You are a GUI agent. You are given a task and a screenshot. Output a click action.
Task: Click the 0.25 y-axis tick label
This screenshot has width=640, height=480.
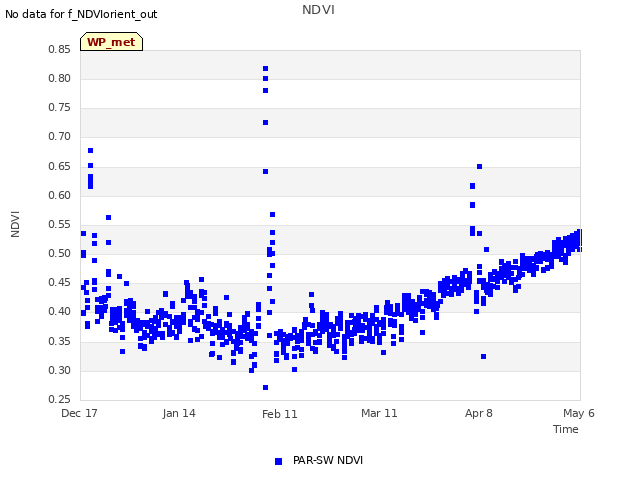[x=60, y=399]
